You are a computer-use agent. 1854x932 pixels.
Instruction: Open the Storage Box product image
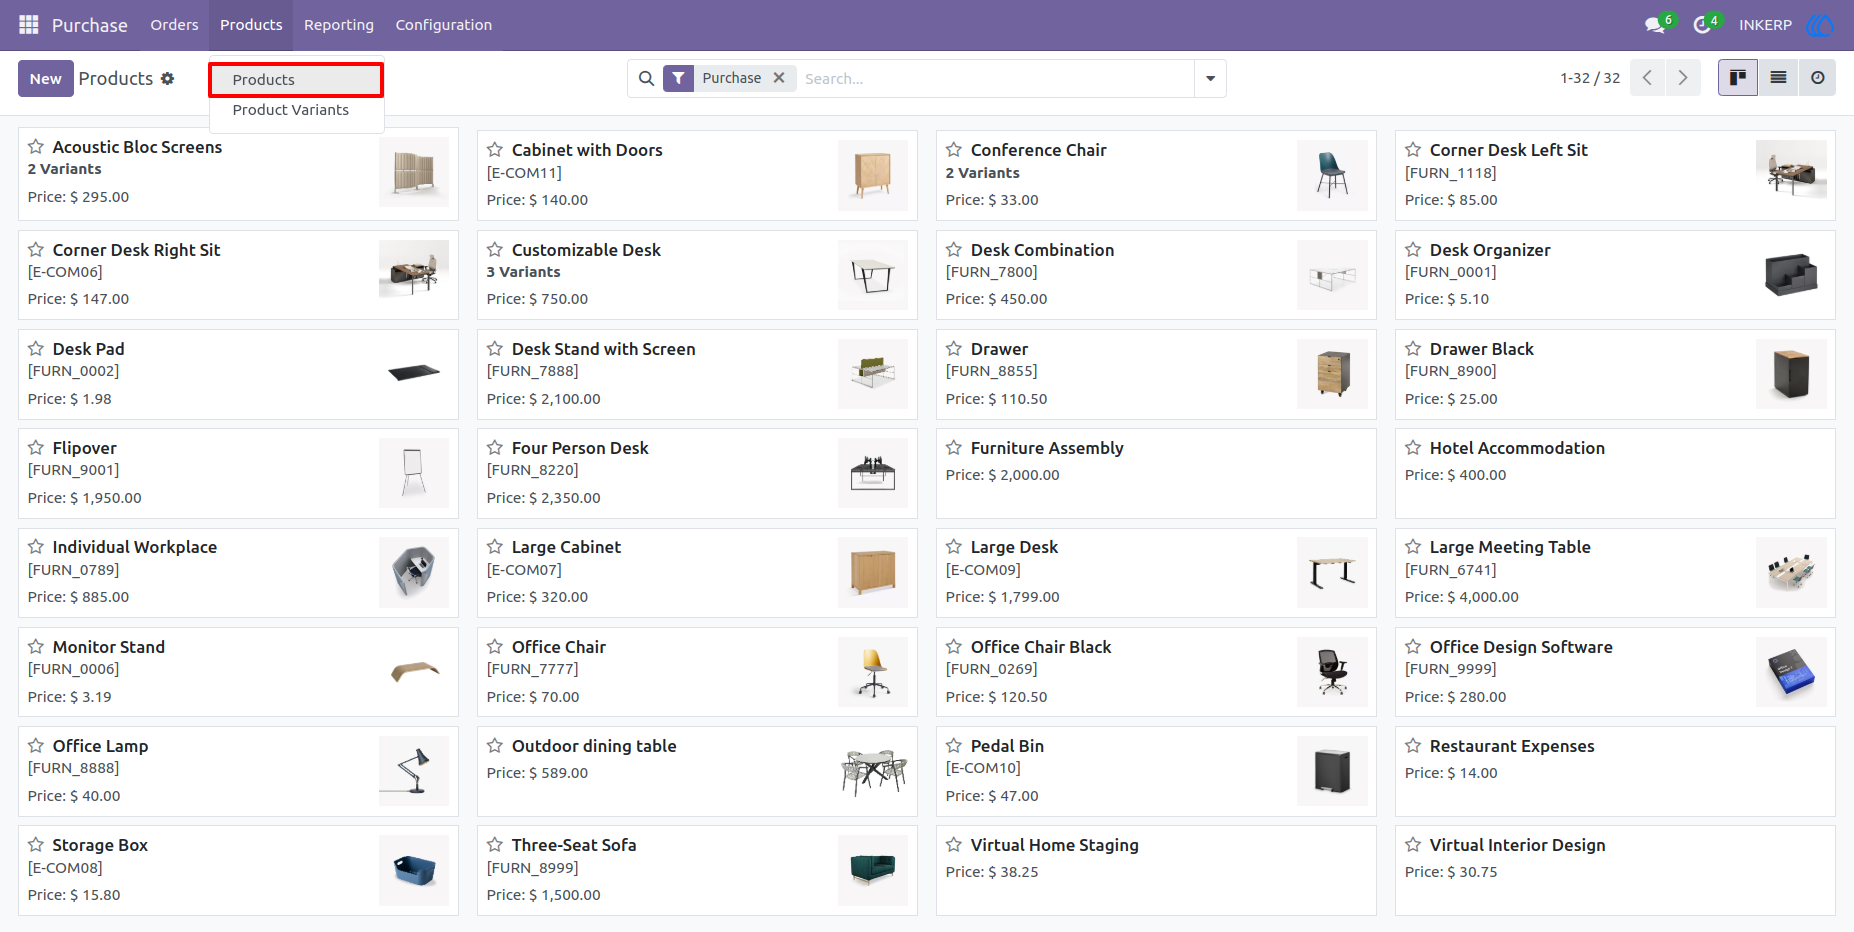pyautogui.click(x=414, y=870)
